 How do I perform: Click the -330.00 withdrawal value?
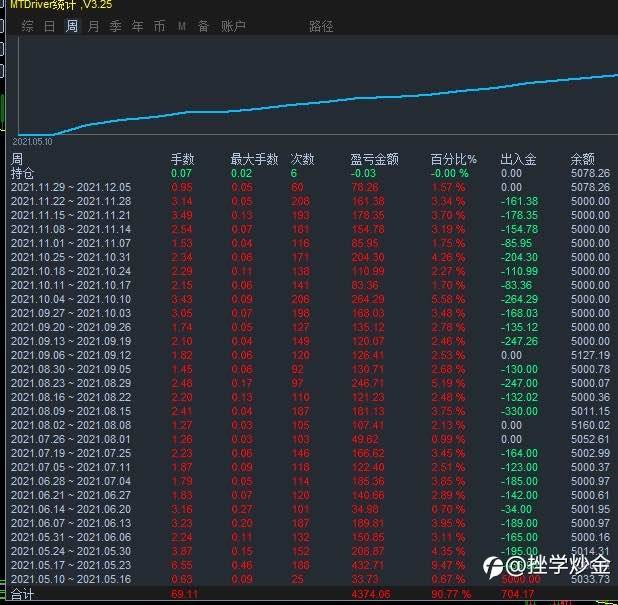[519, 411]
